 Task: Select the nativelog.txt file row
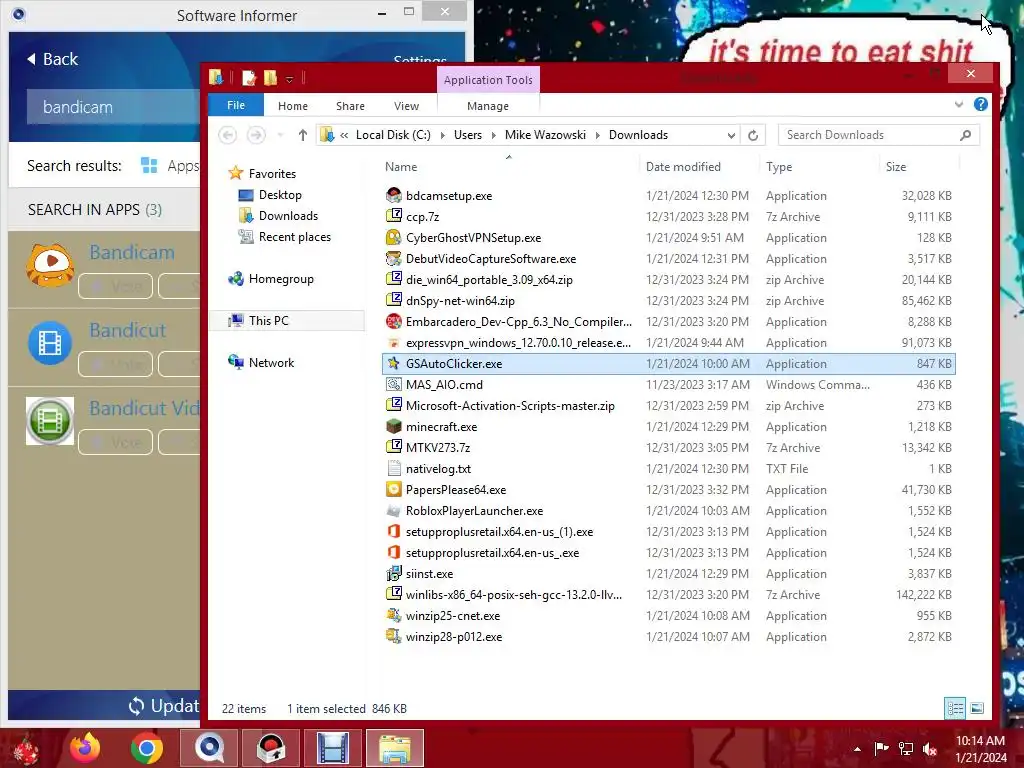point(668,468)
